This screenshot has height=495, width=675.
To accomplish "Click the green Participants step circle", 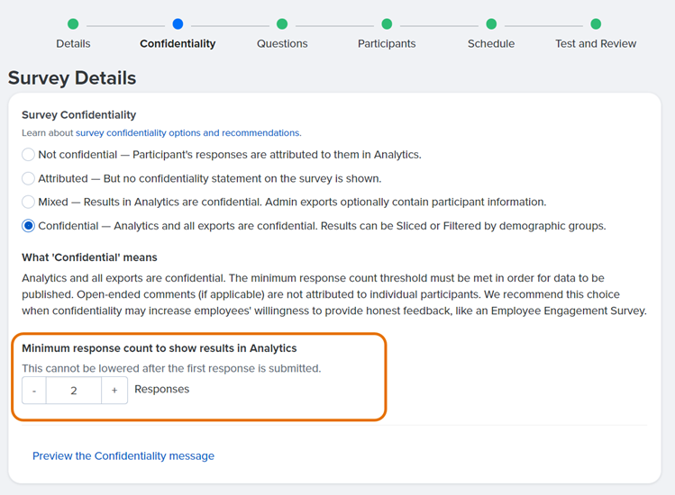I will coord(387,24).
